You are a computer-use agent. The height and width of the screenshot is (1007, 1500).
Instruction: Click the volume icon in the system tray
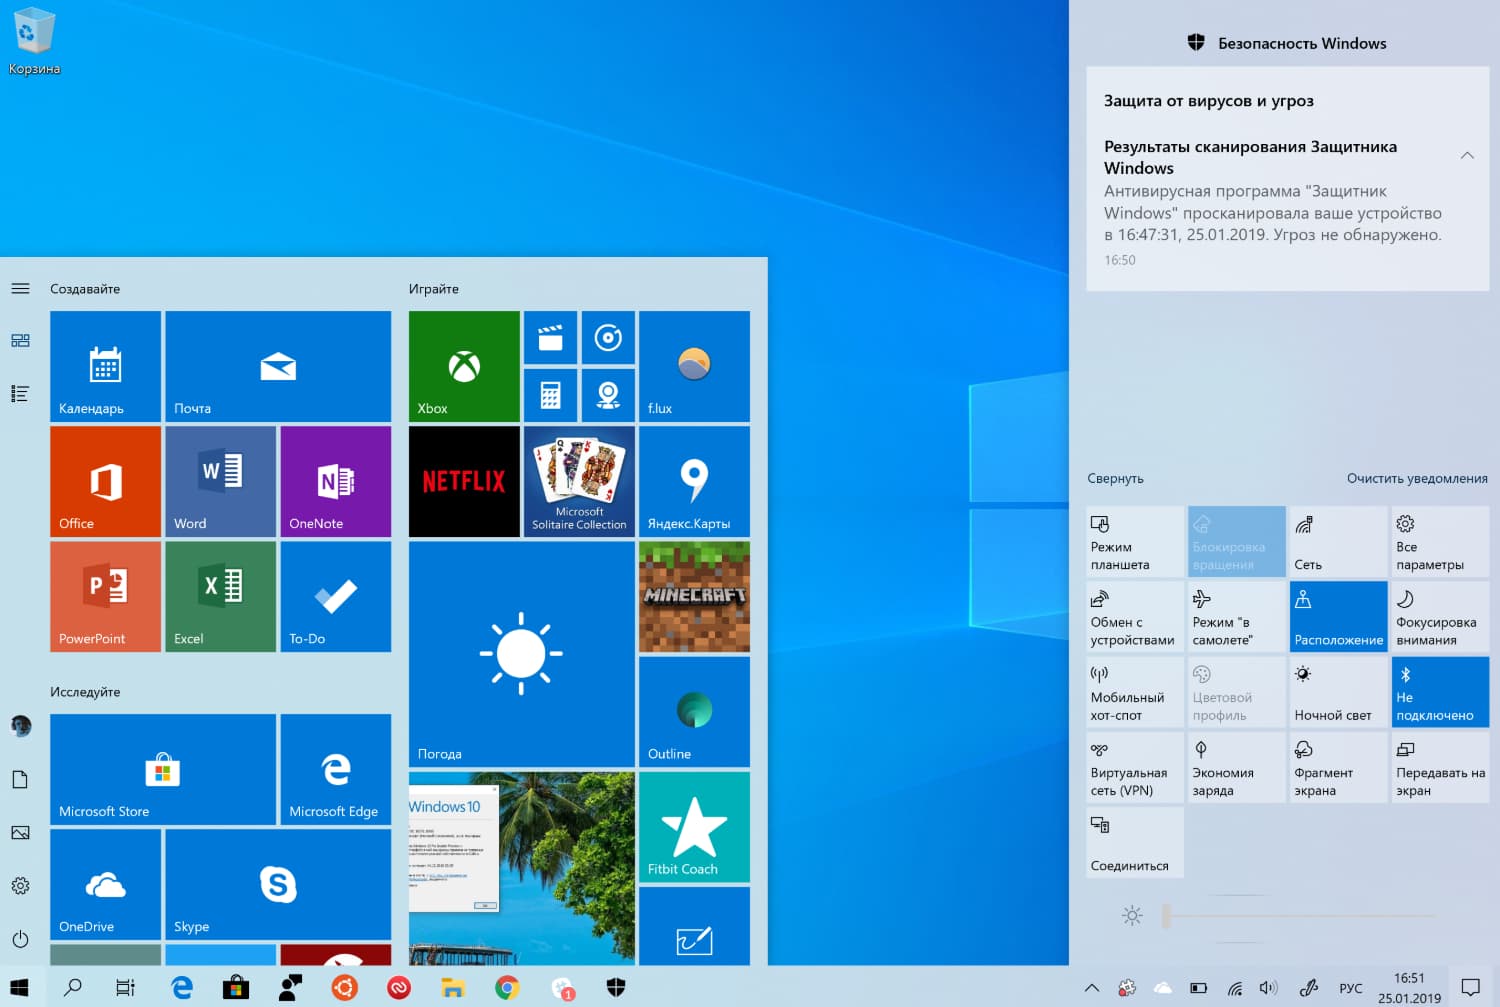point(1268,988)
